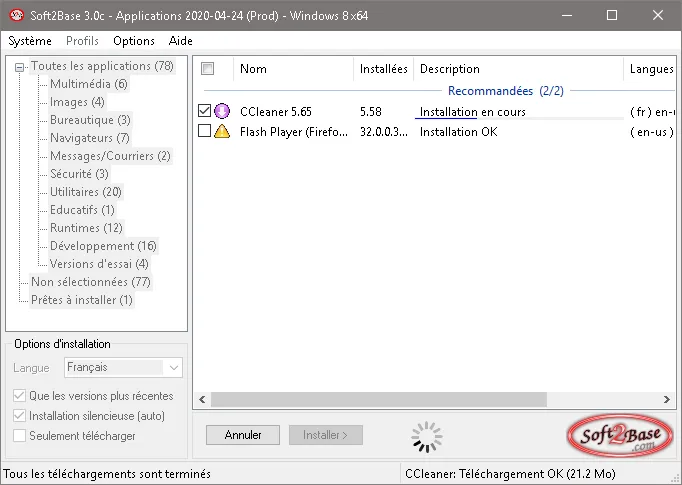The height and width of the screenshot is (485, 682).
Task: Open the Options menu
Action: (134, 41)
